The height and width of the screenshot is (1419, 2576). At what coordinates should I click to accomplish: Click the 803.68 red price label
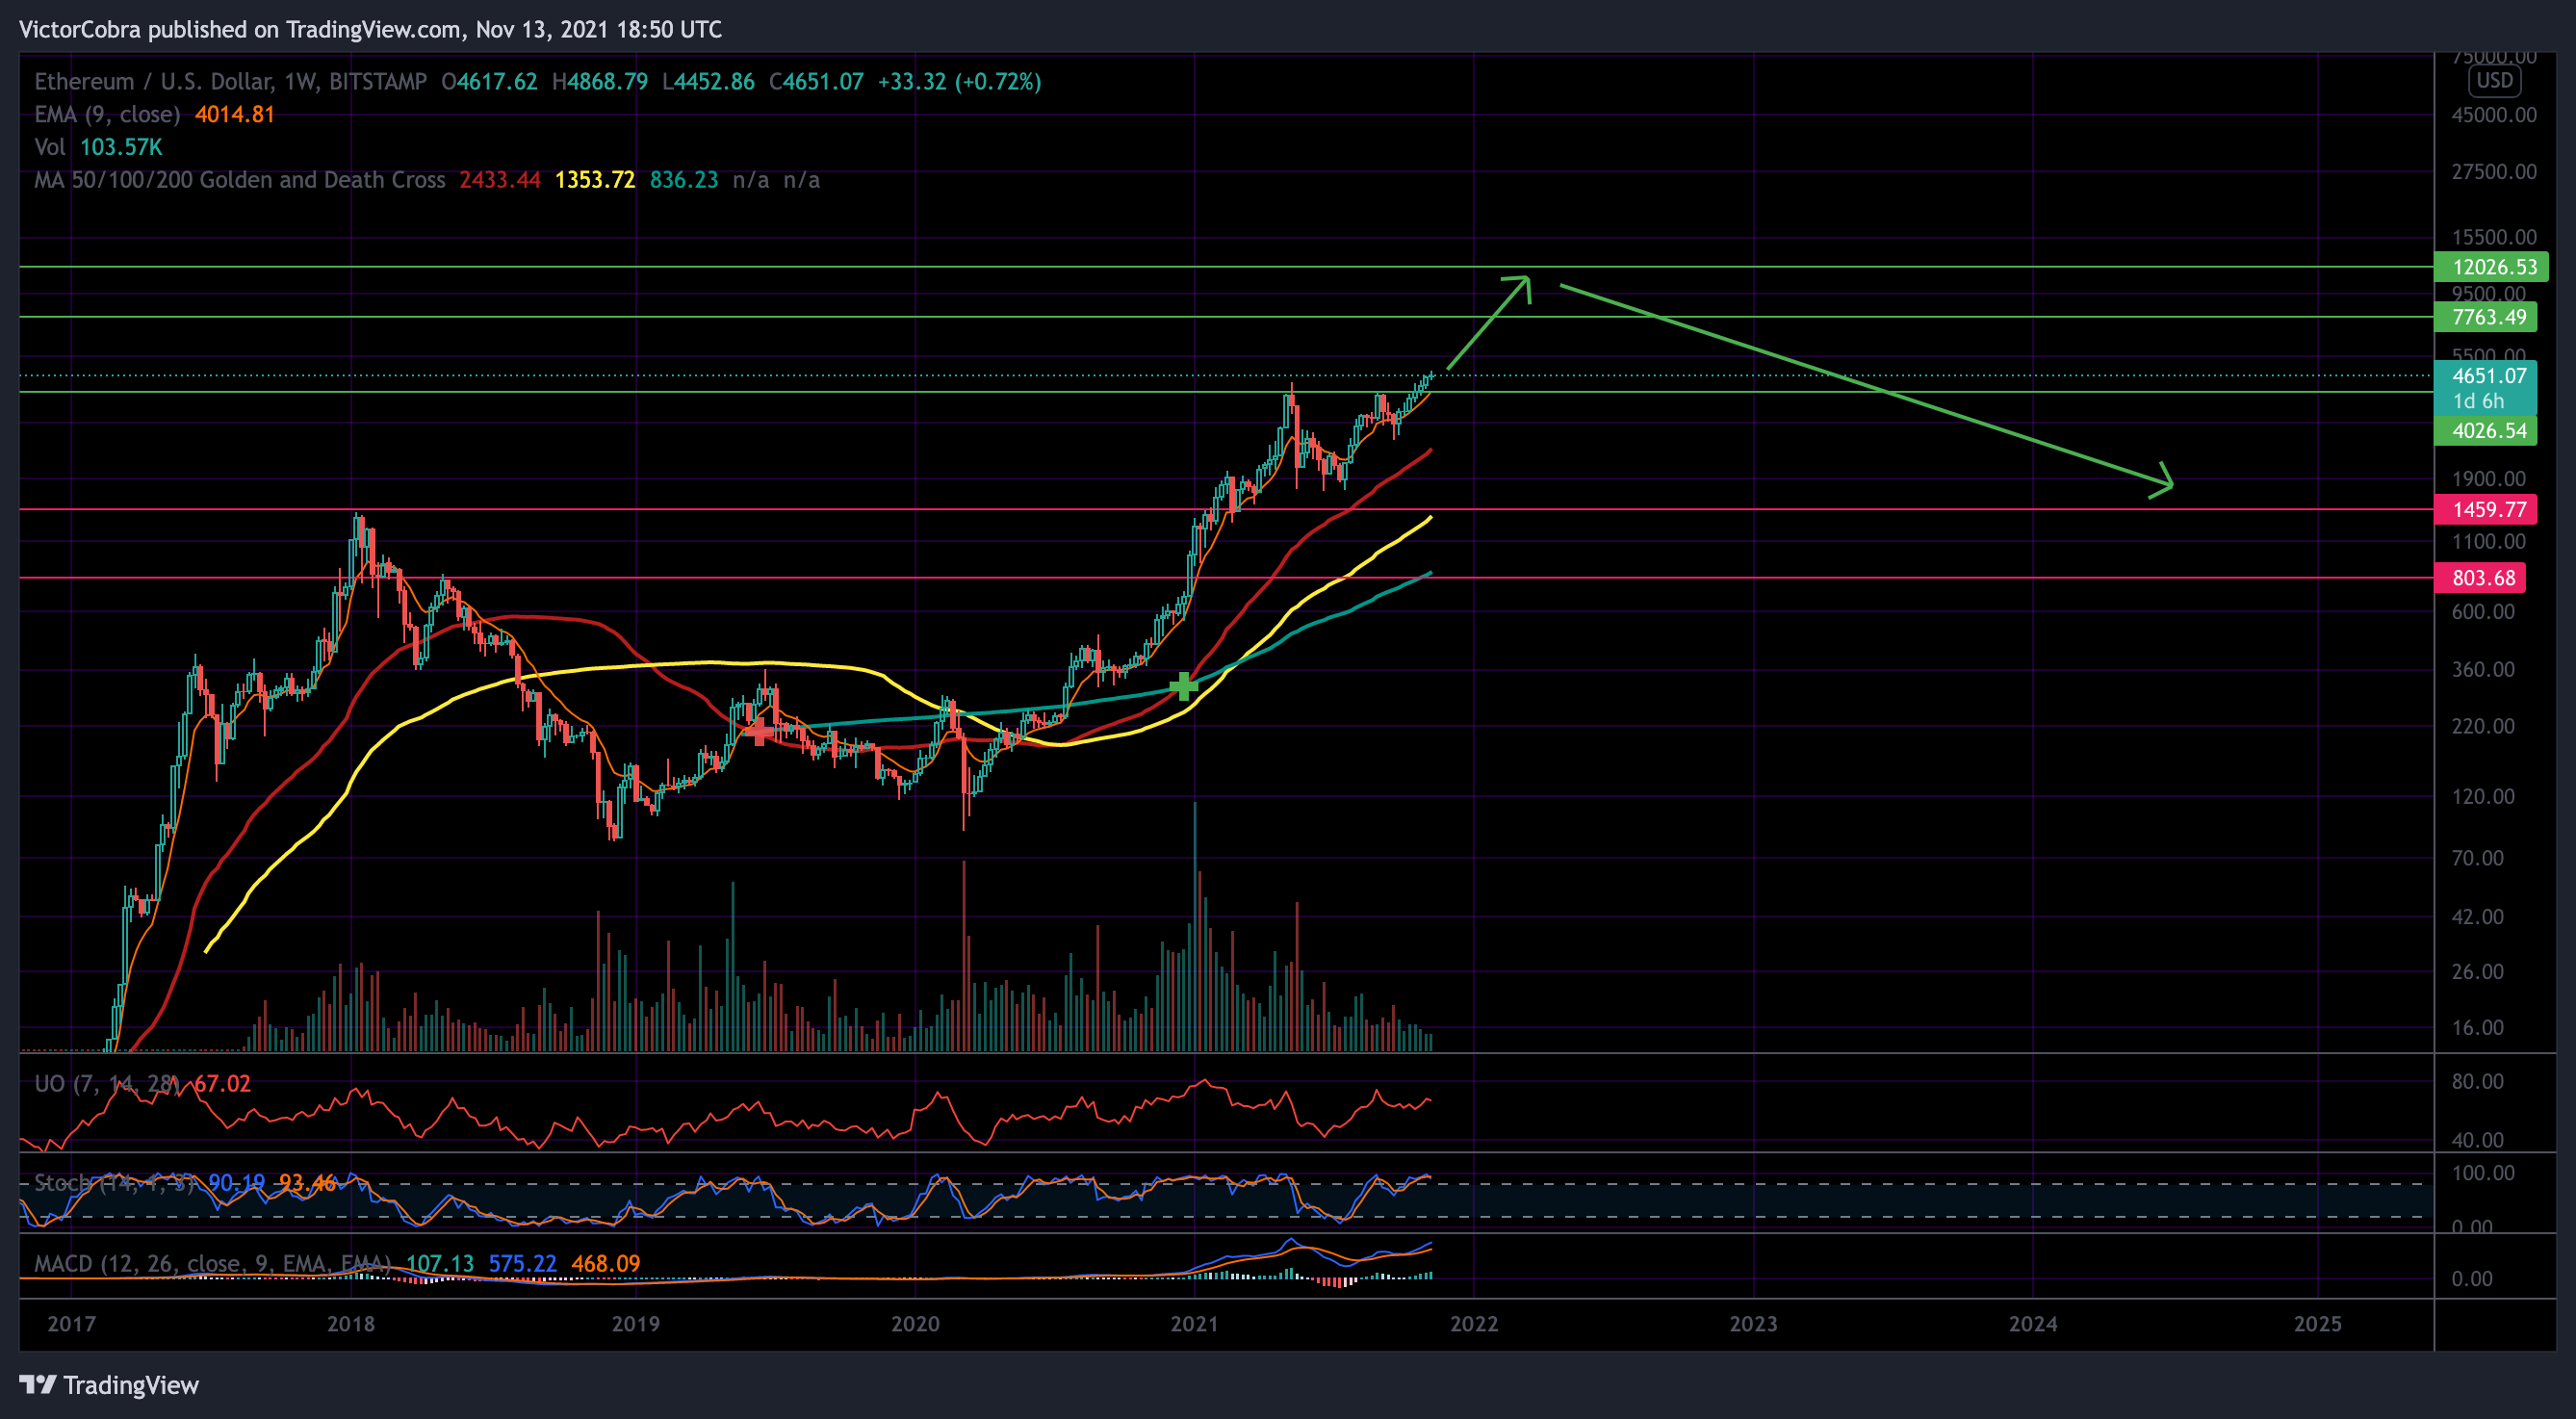click(2480, 578)
